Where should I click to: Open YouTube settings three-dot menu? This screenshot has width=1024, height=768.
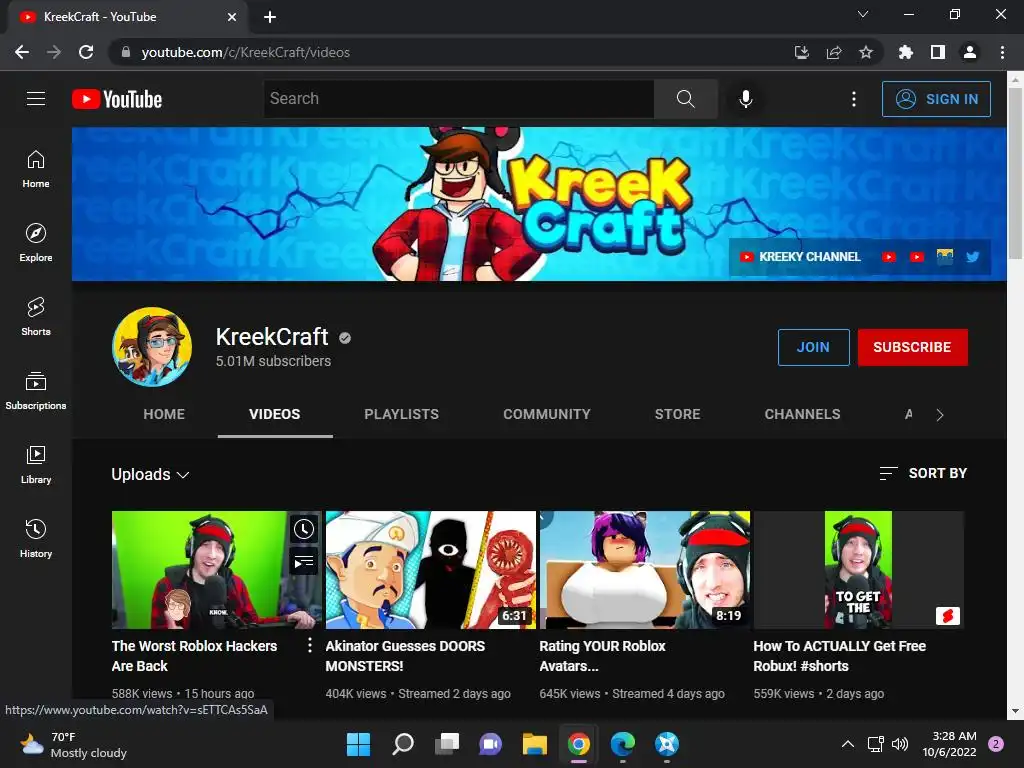(x=854, y=99)
